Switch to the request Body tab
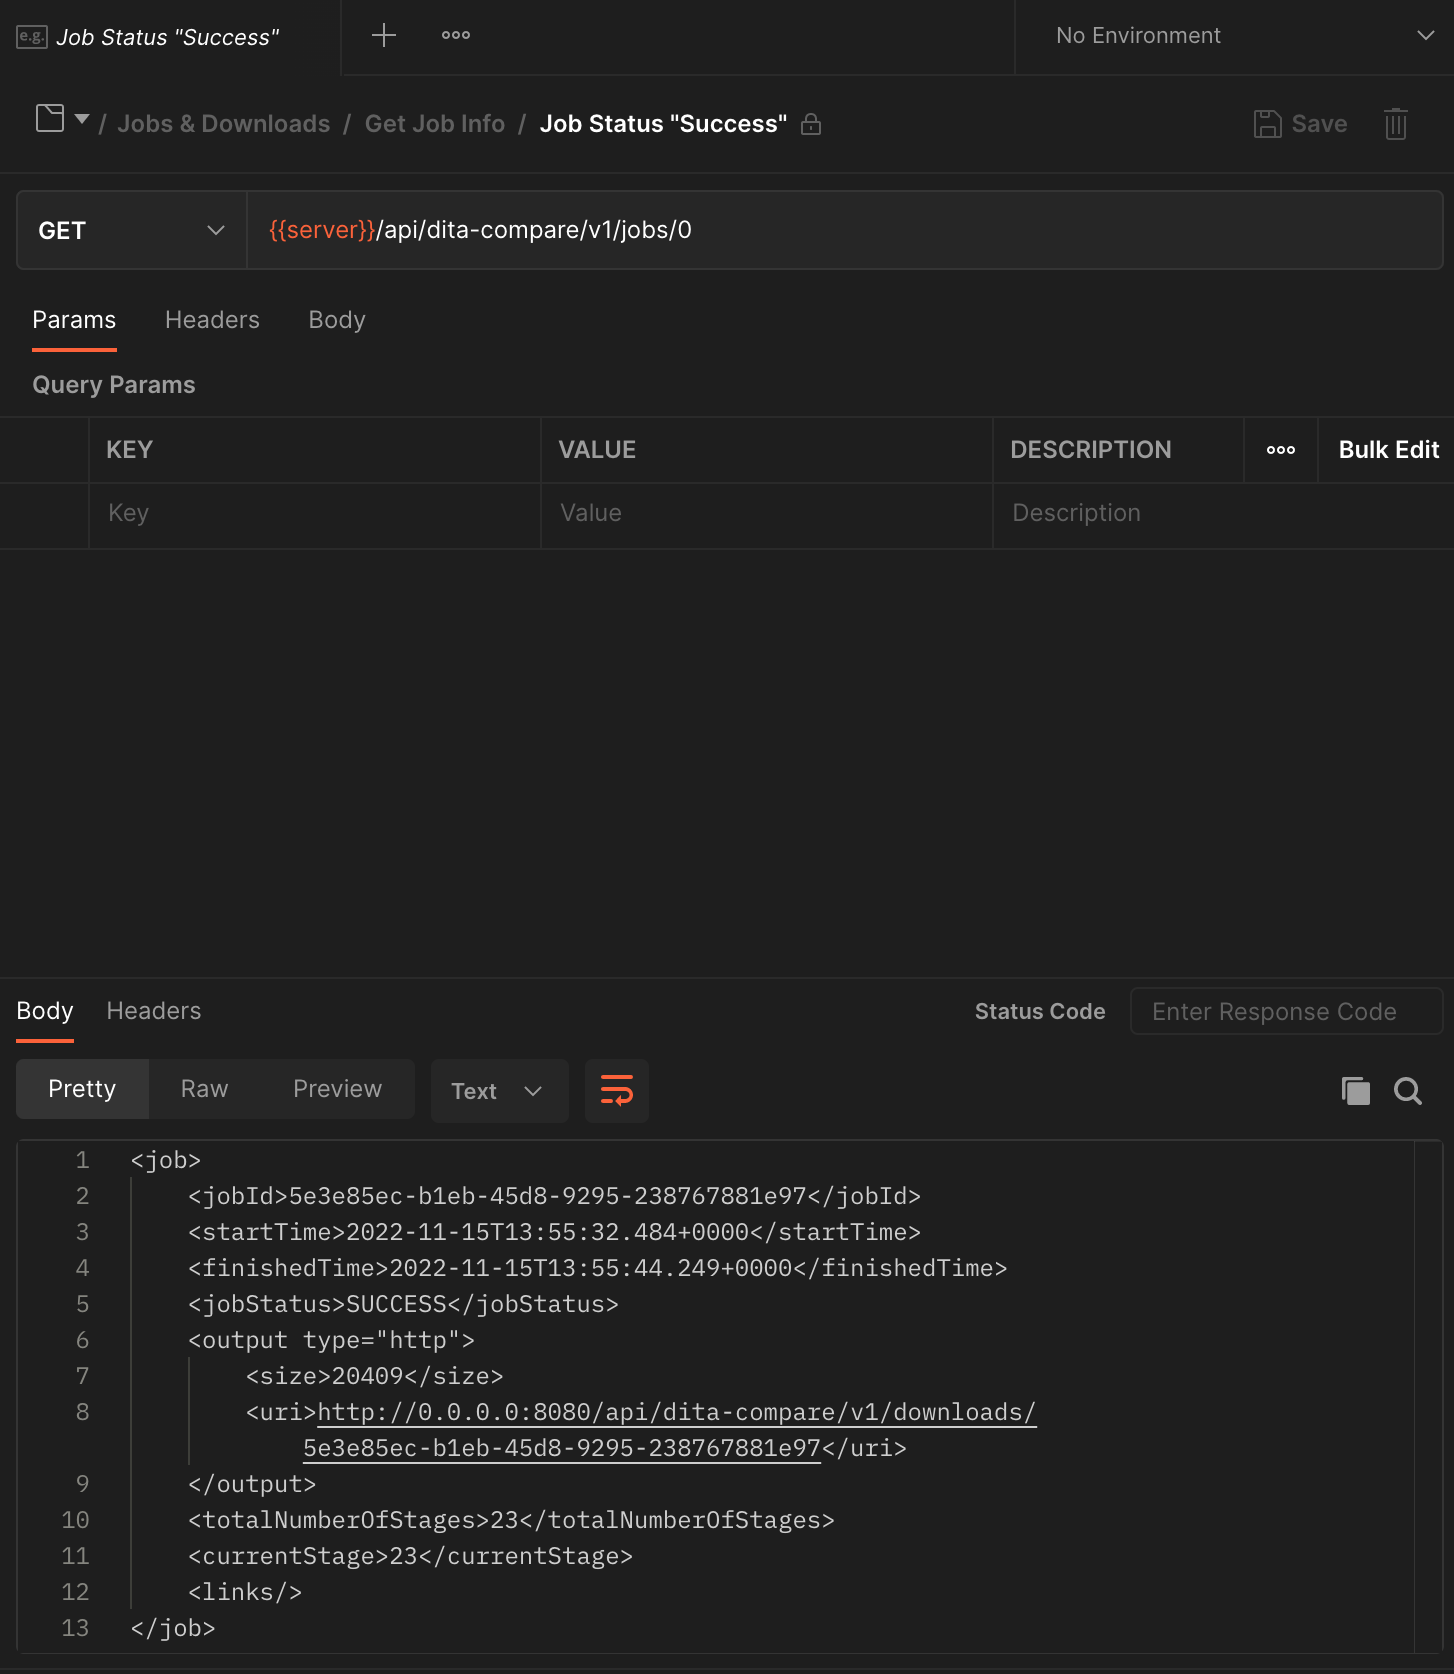Viewport: 1454px width, 1674px height. coord(337,320)
